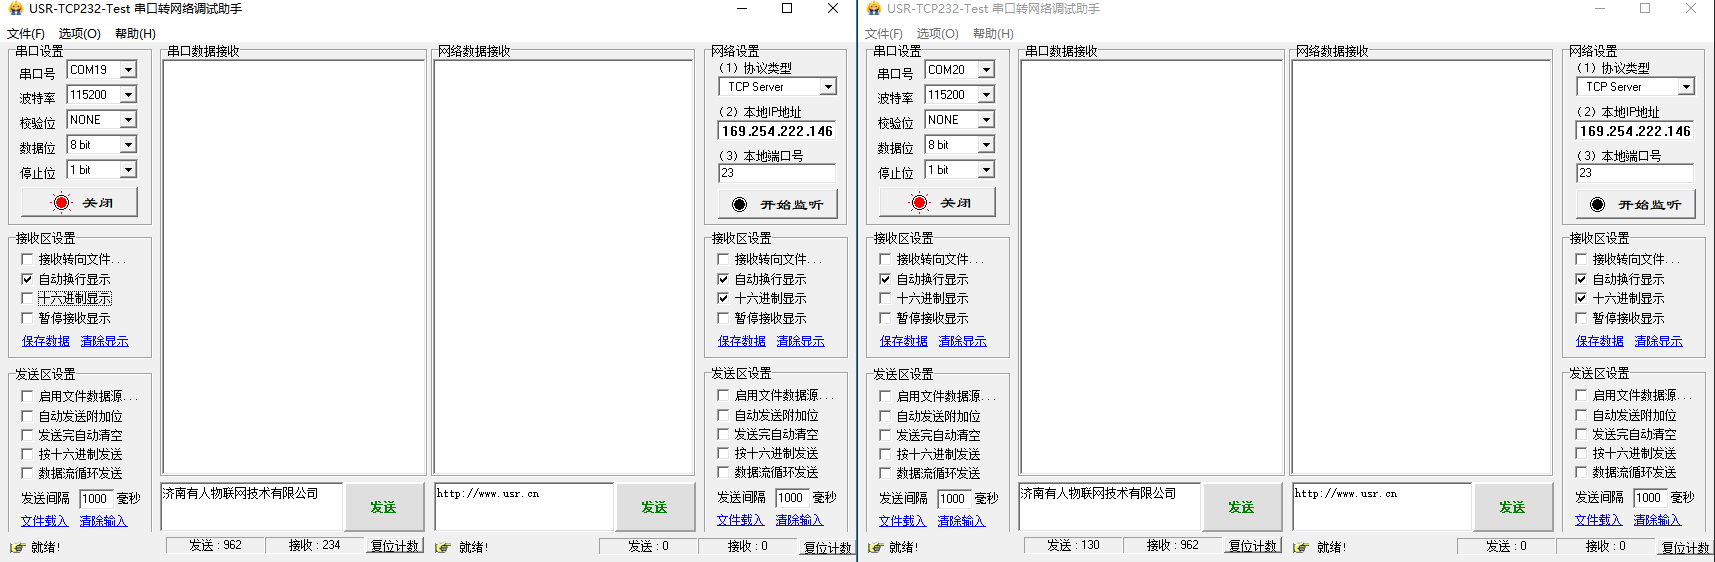Toggle 发送完自动清空 in right window network send settings

[x=1581, y=434]
